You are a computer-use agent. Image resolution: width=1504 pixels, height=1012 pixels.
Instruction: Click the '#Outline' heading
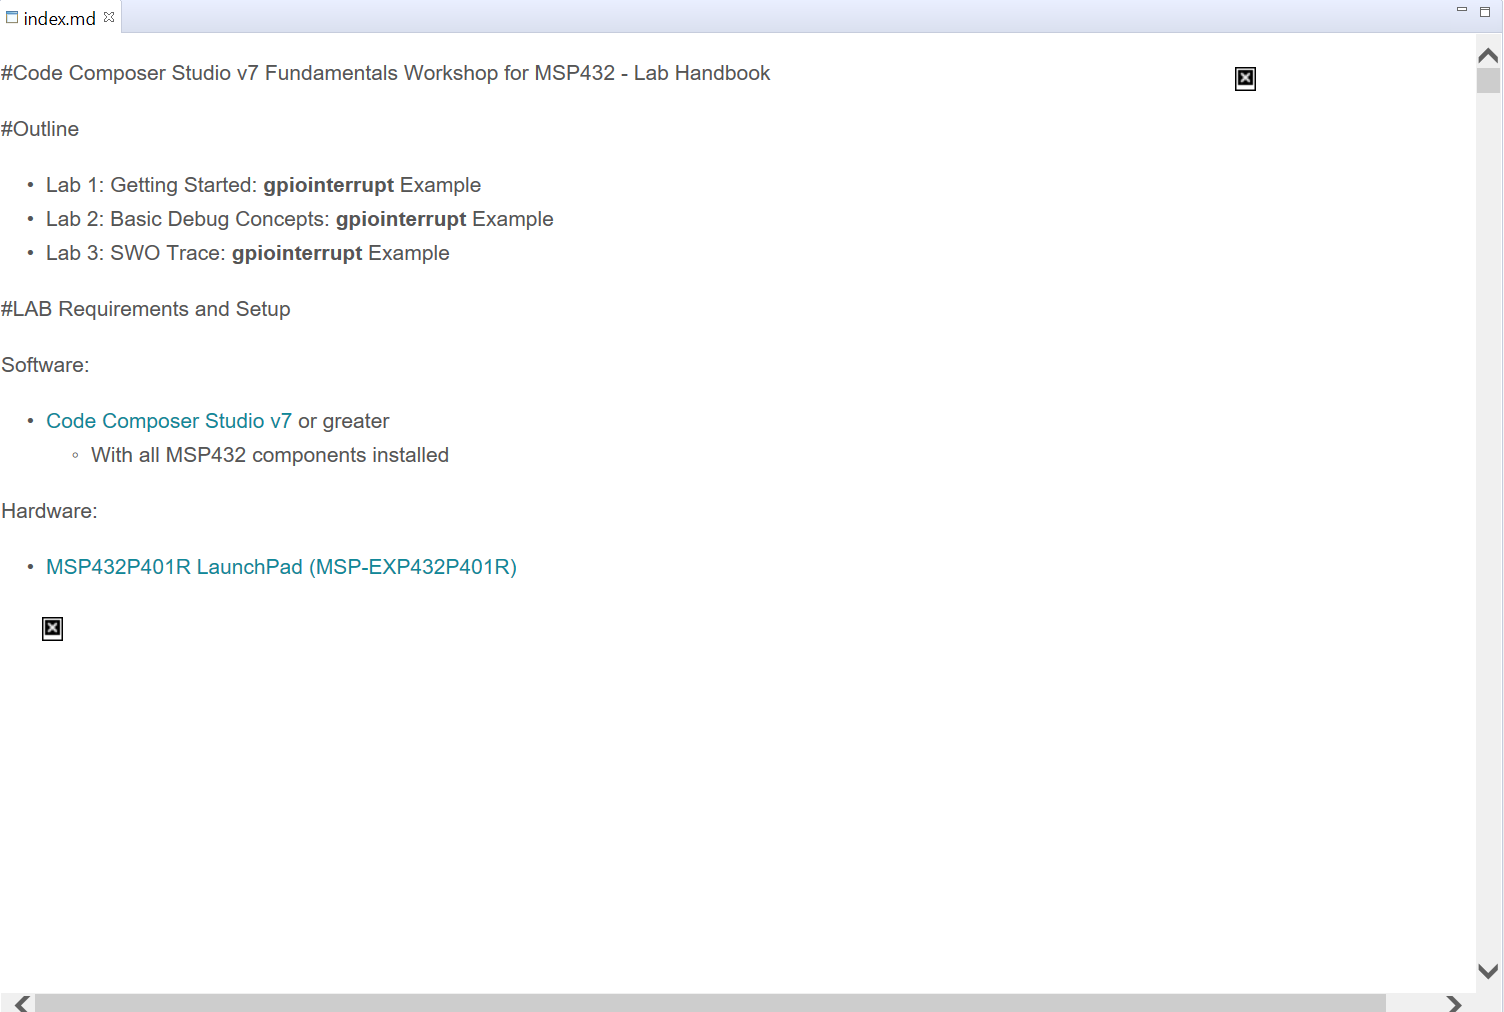[40, 129]
